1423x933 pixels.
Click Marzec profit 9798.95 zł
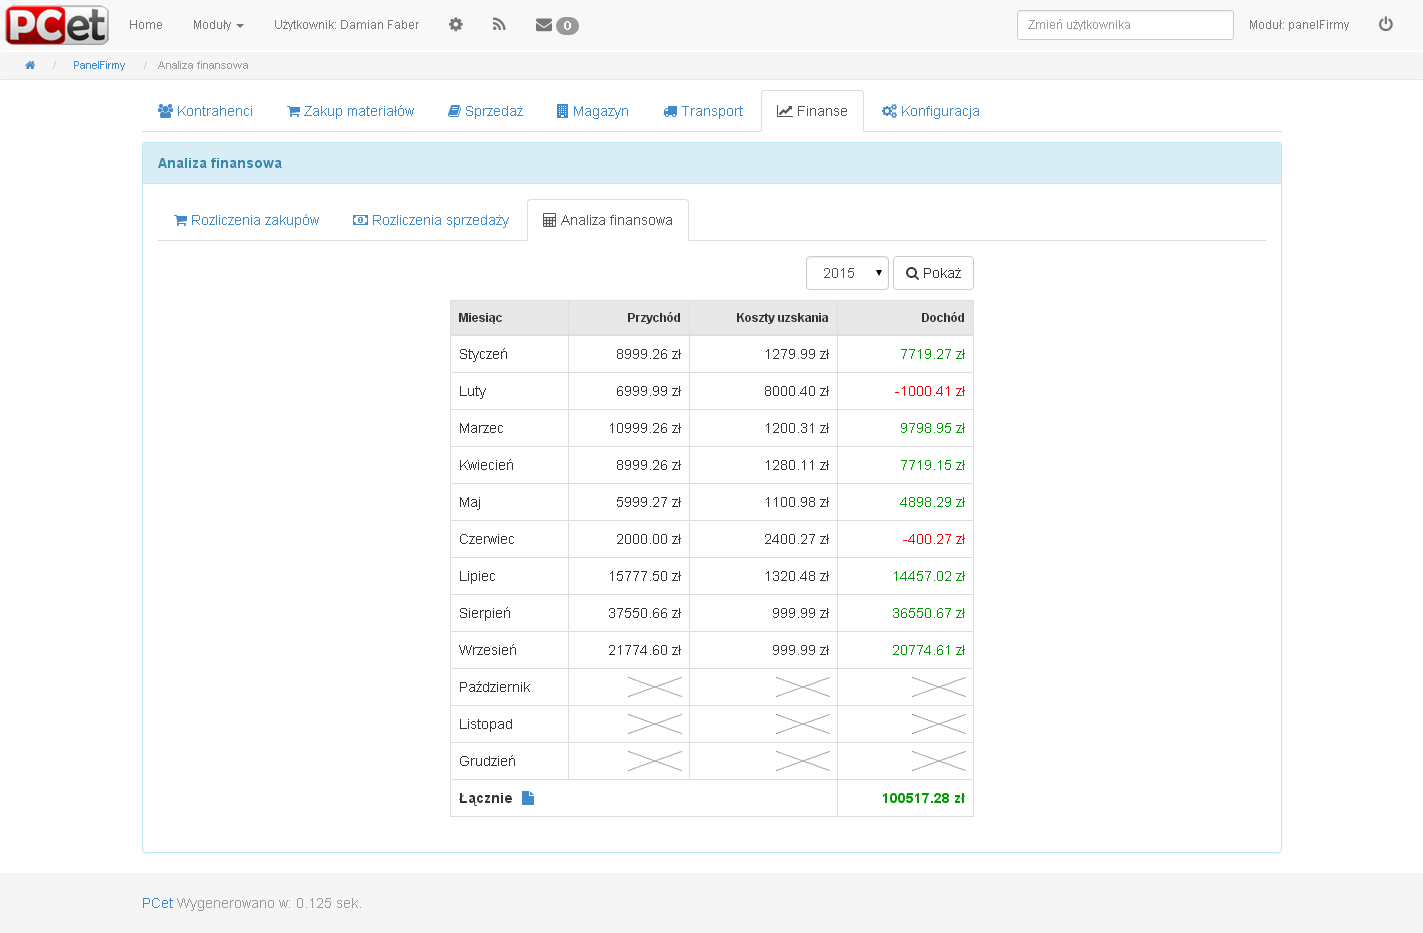933,428
